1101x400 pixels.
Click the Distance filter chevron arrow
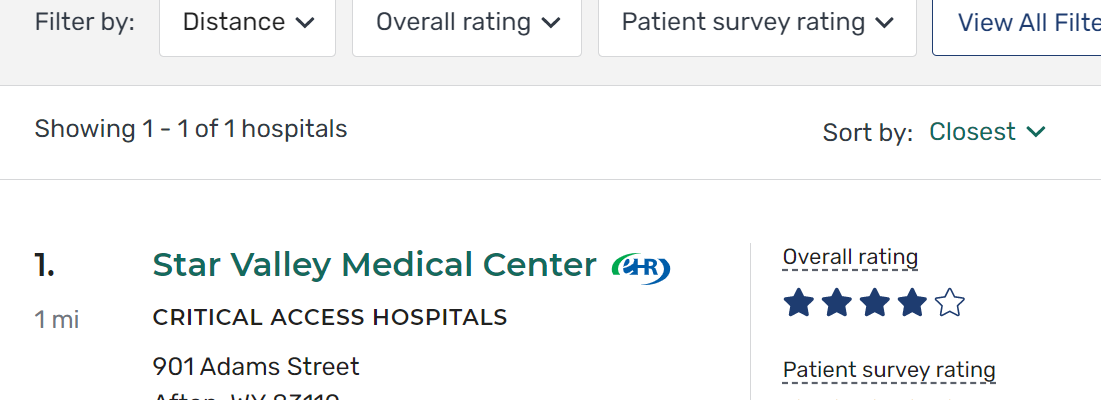click(305, 23)
